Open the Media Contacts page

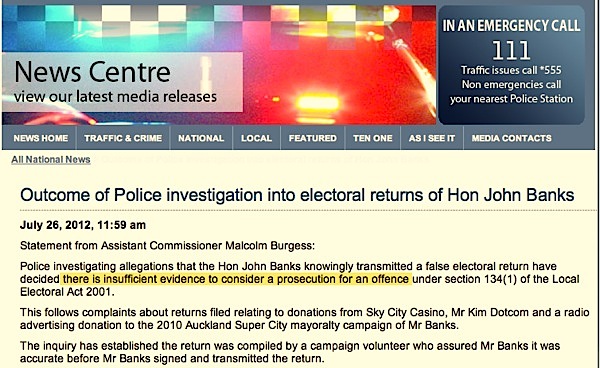pos(512,138)
